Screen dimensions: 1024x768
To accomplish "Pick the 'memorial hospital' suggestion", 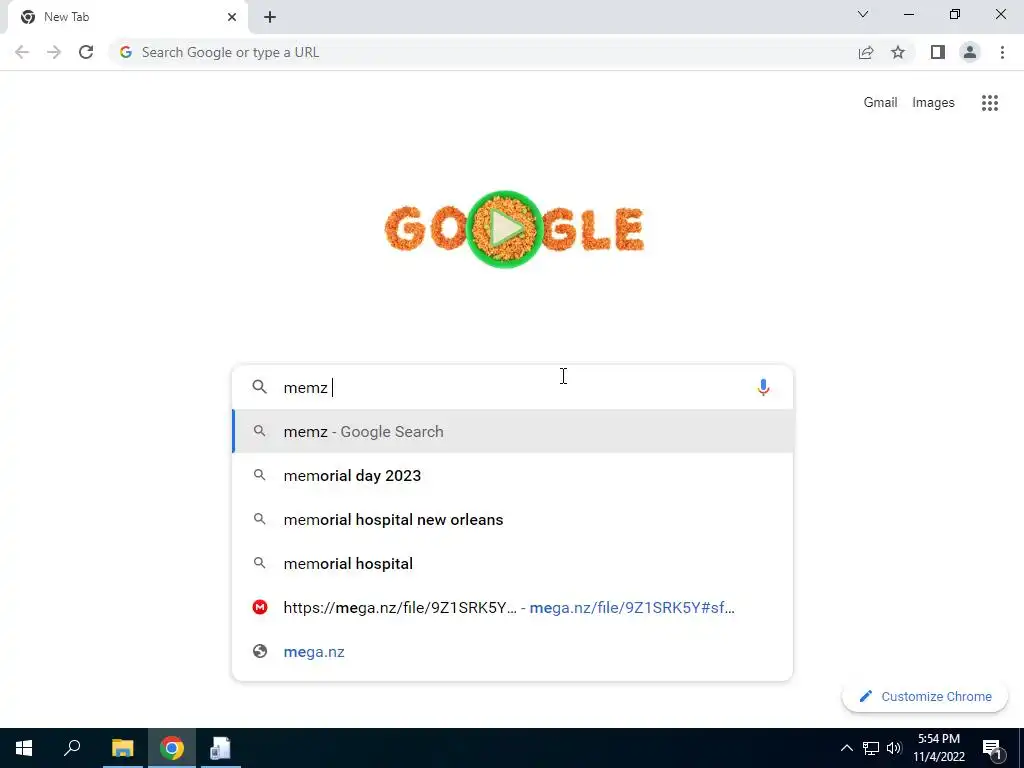I will click(513, 564).
